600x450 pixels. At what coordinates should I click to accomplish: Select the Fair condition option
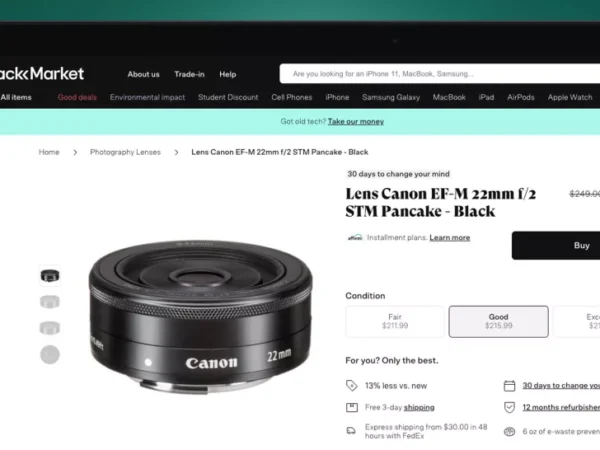click(395, 321)
